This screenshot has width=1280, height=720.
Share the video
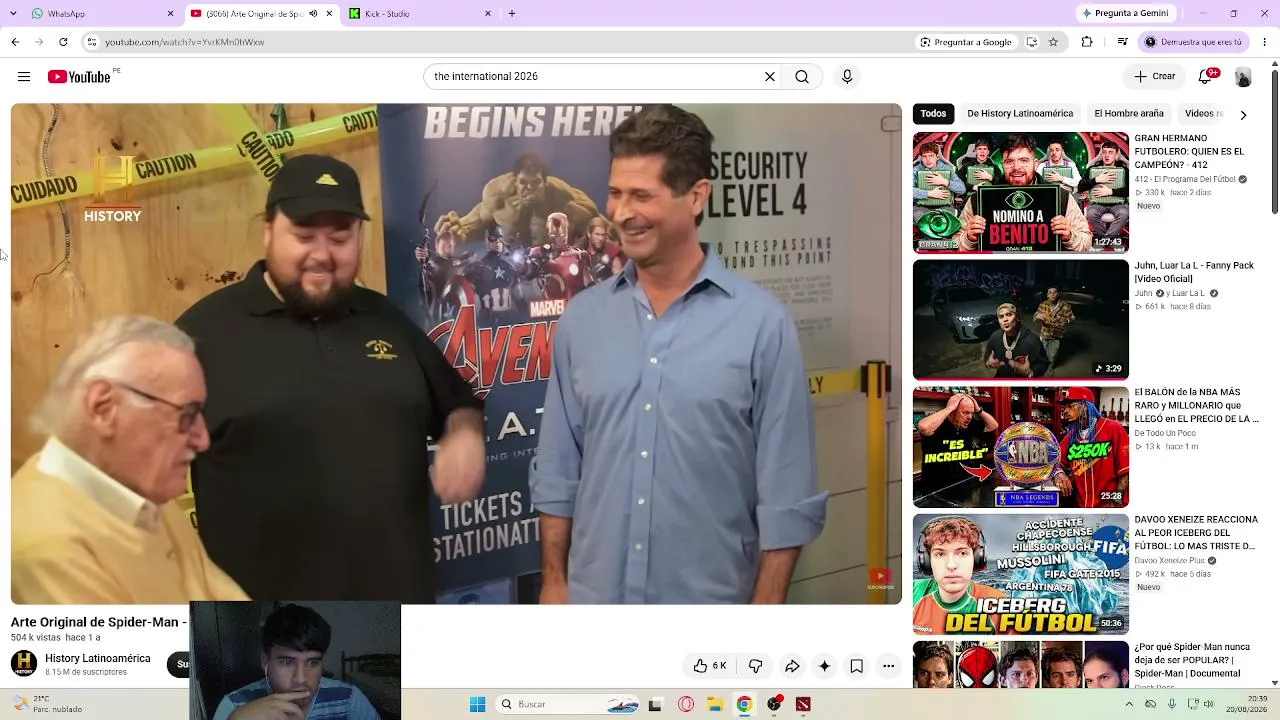[x=792, y=666]
